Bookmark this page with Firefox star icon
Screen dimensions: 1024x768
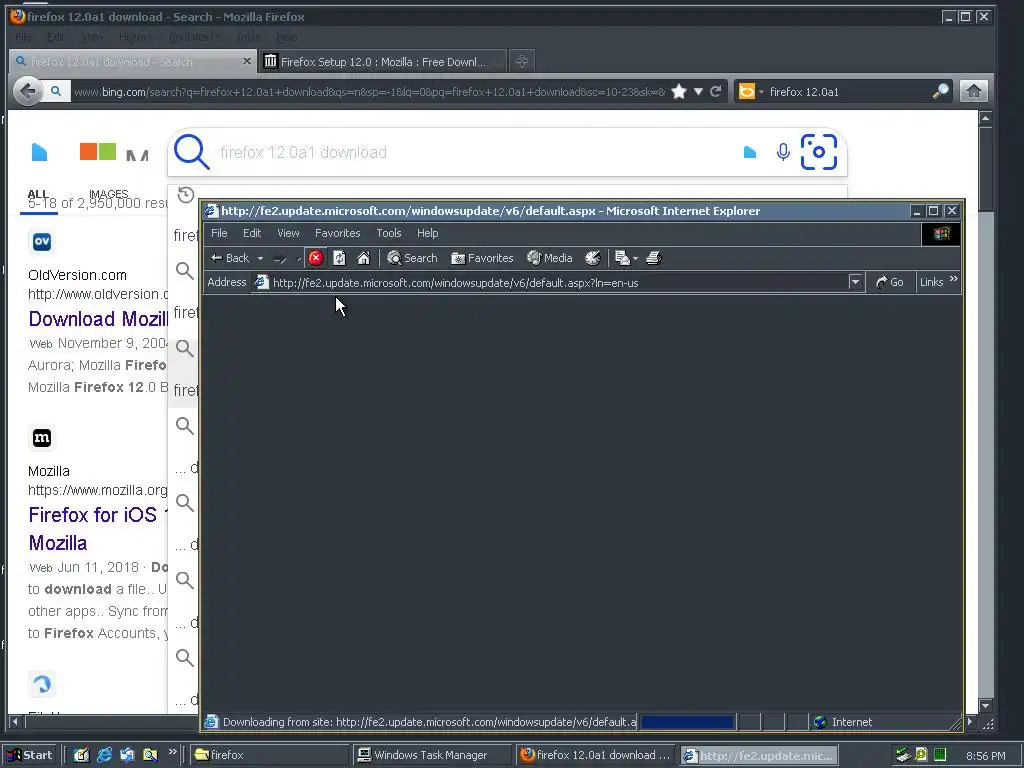679,91
